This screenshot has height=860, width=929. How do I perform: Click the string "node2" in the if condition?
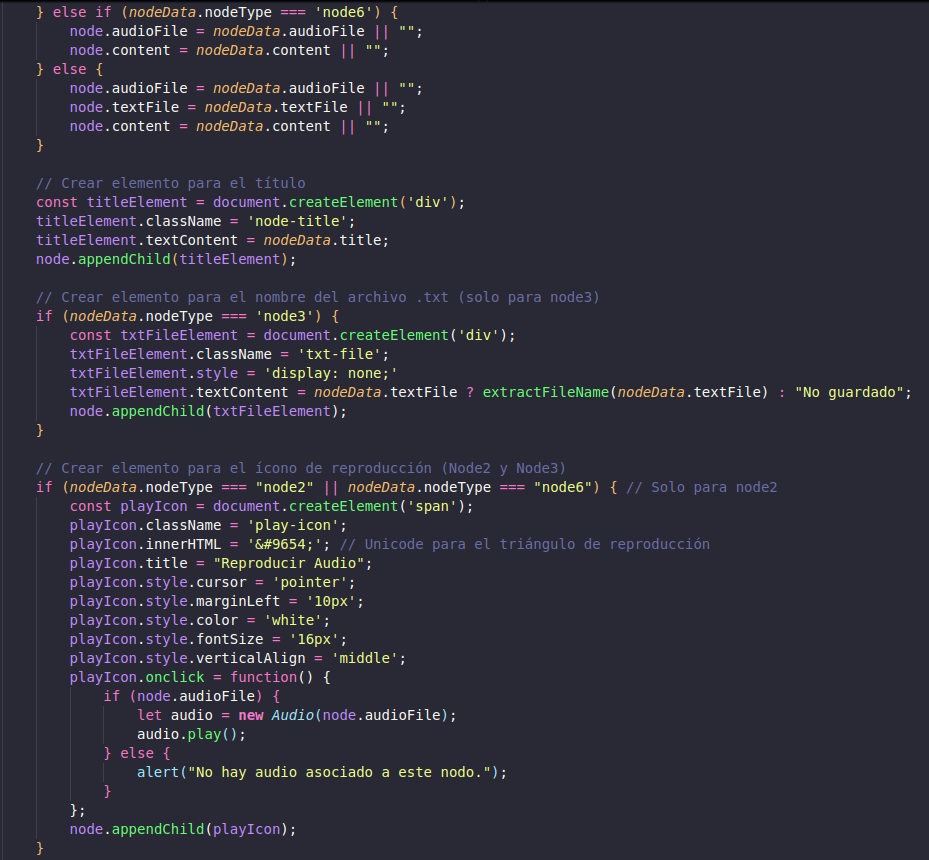[284, 487]
